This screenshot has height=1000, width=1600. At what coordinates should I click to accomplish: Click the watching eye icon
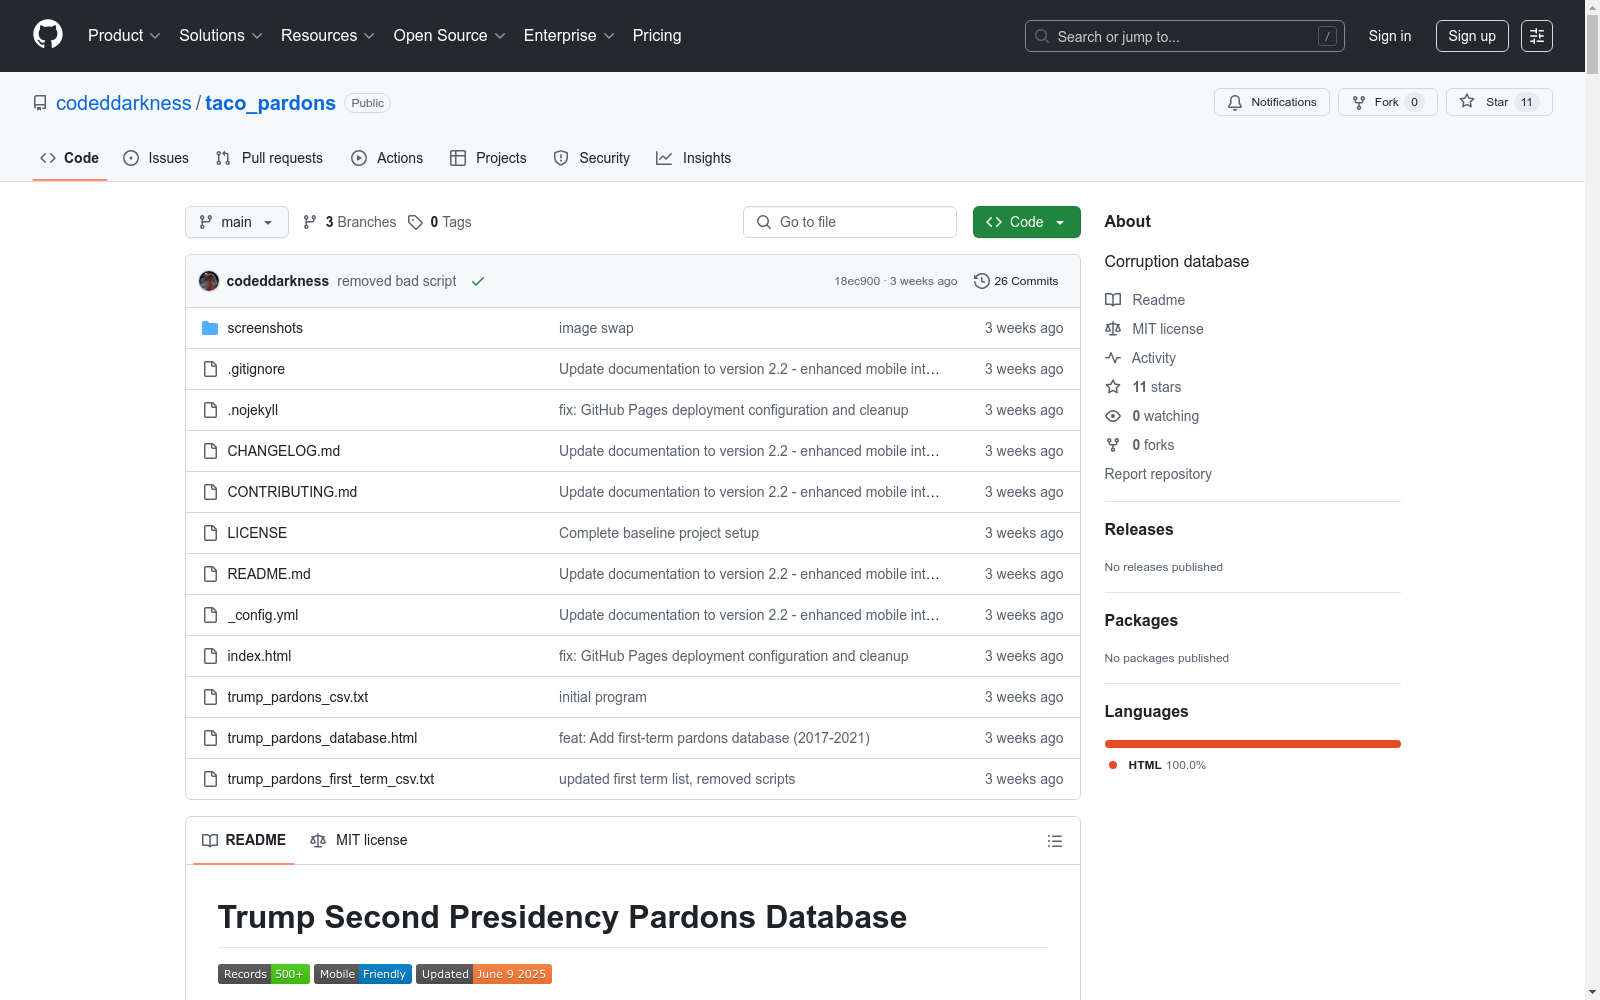[x=1113, y=416]
